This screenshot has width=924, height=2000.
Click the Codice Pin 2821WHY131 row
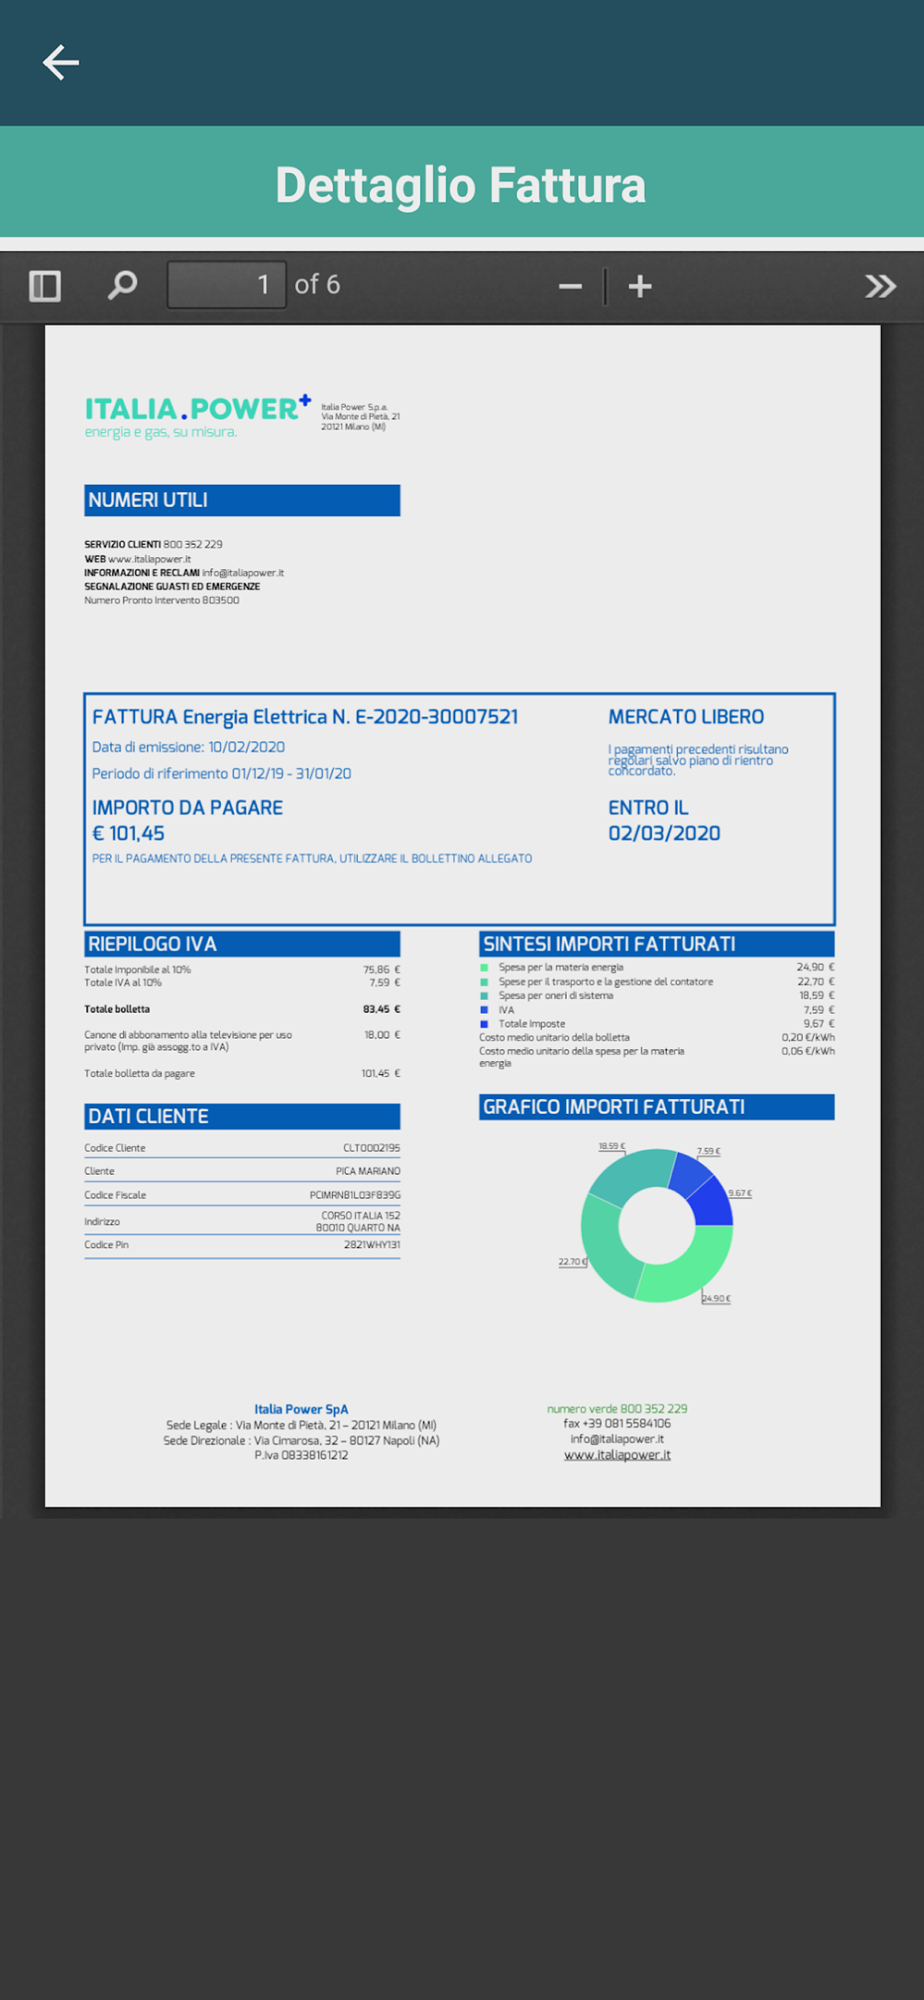pyautogui.click(x=242, y=1245)
